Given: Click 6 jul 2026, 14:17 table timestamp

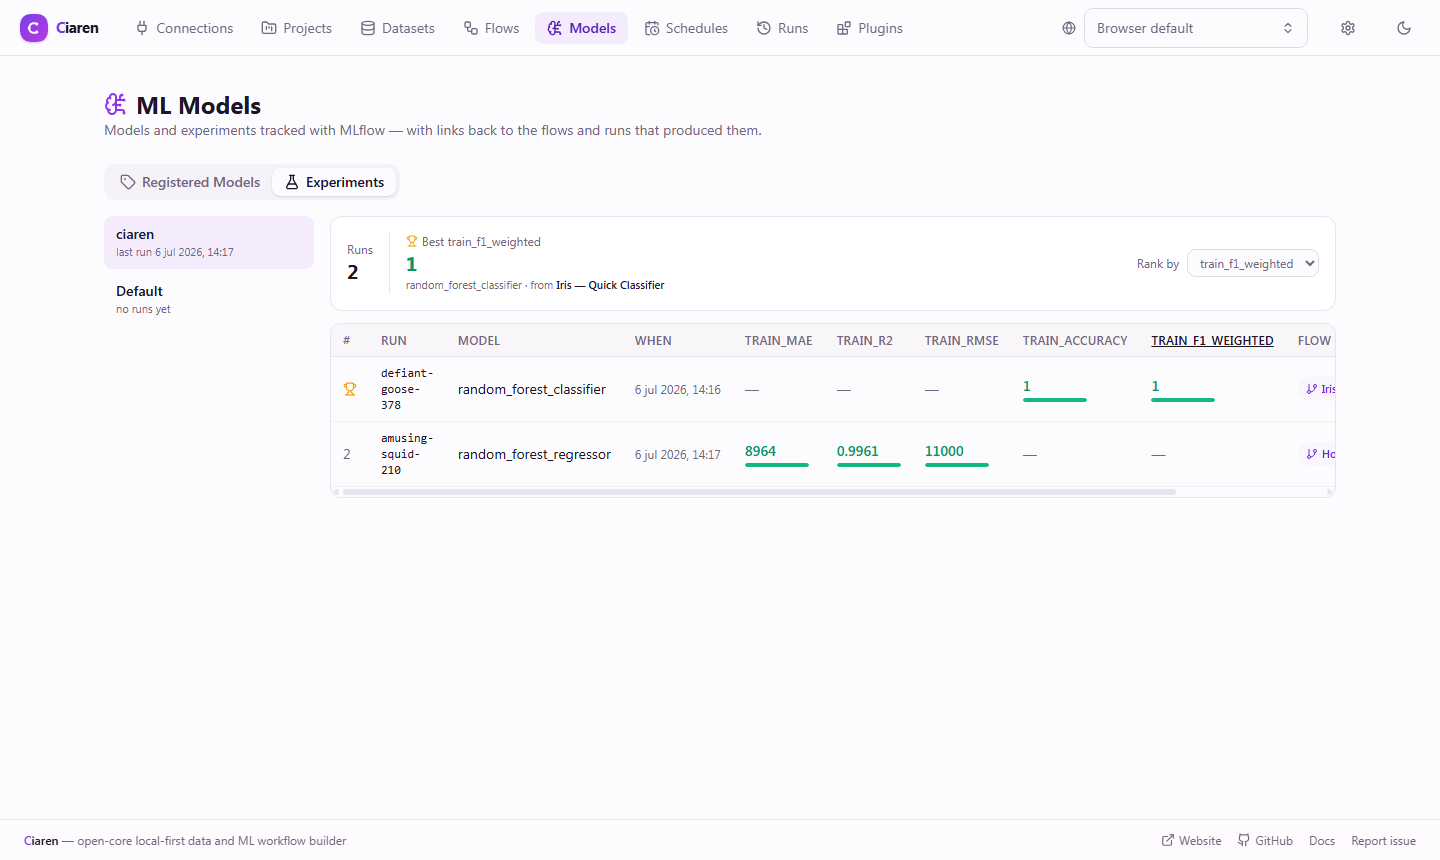Looking at the screenshot, I should click(678, 455).
